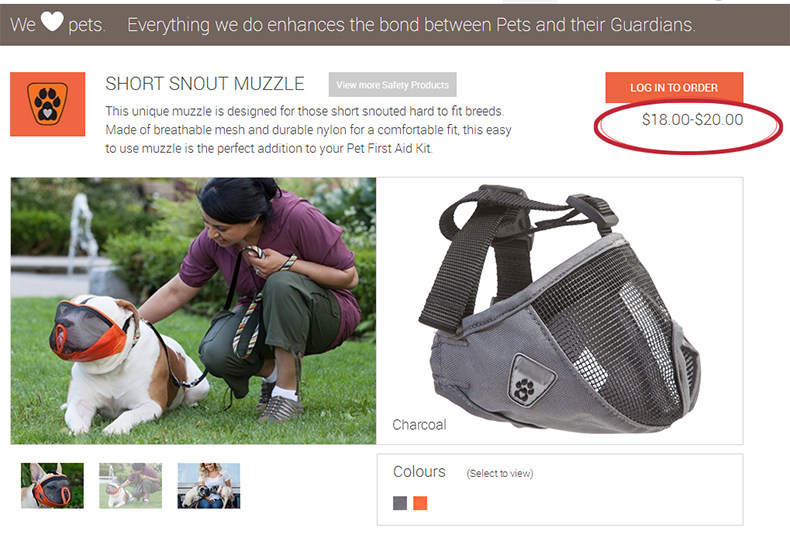The height and width of the screenshot is (535, 790).
Task: Click the Pets and their Guardians tagline
Action: coord(411,25)
